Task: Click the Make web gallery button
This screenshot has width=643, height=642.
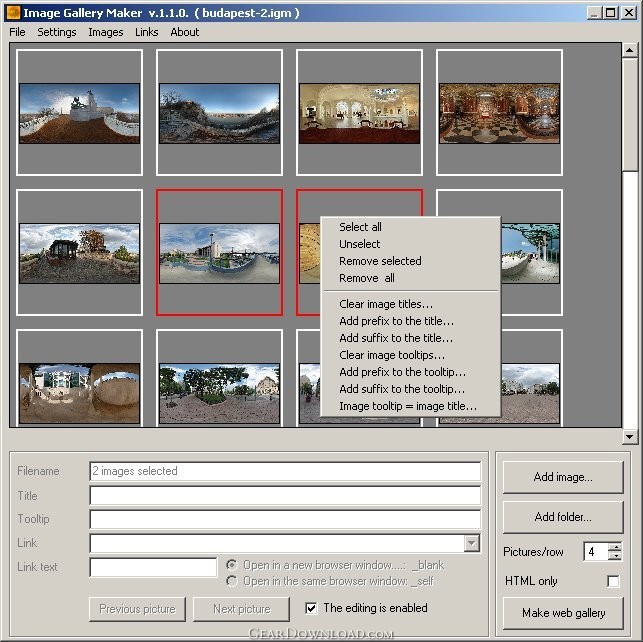Action: (x=563, y=613)
